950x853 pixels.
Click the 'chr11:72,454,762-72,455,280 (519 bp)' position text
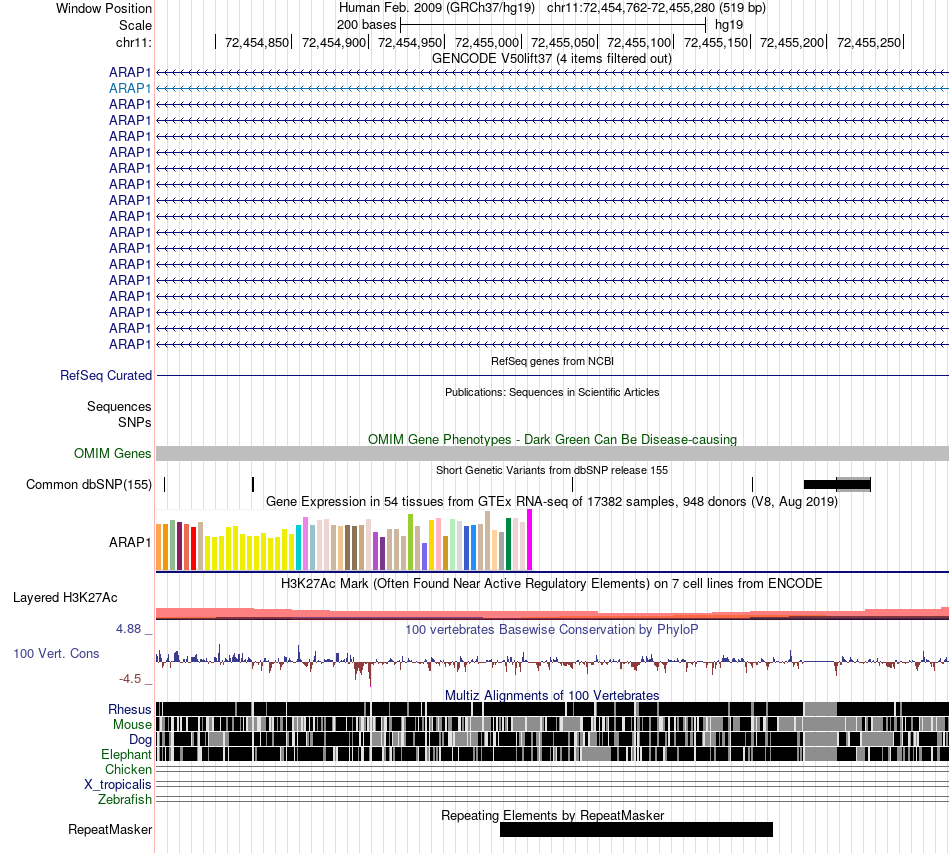[x=656, y=8]
